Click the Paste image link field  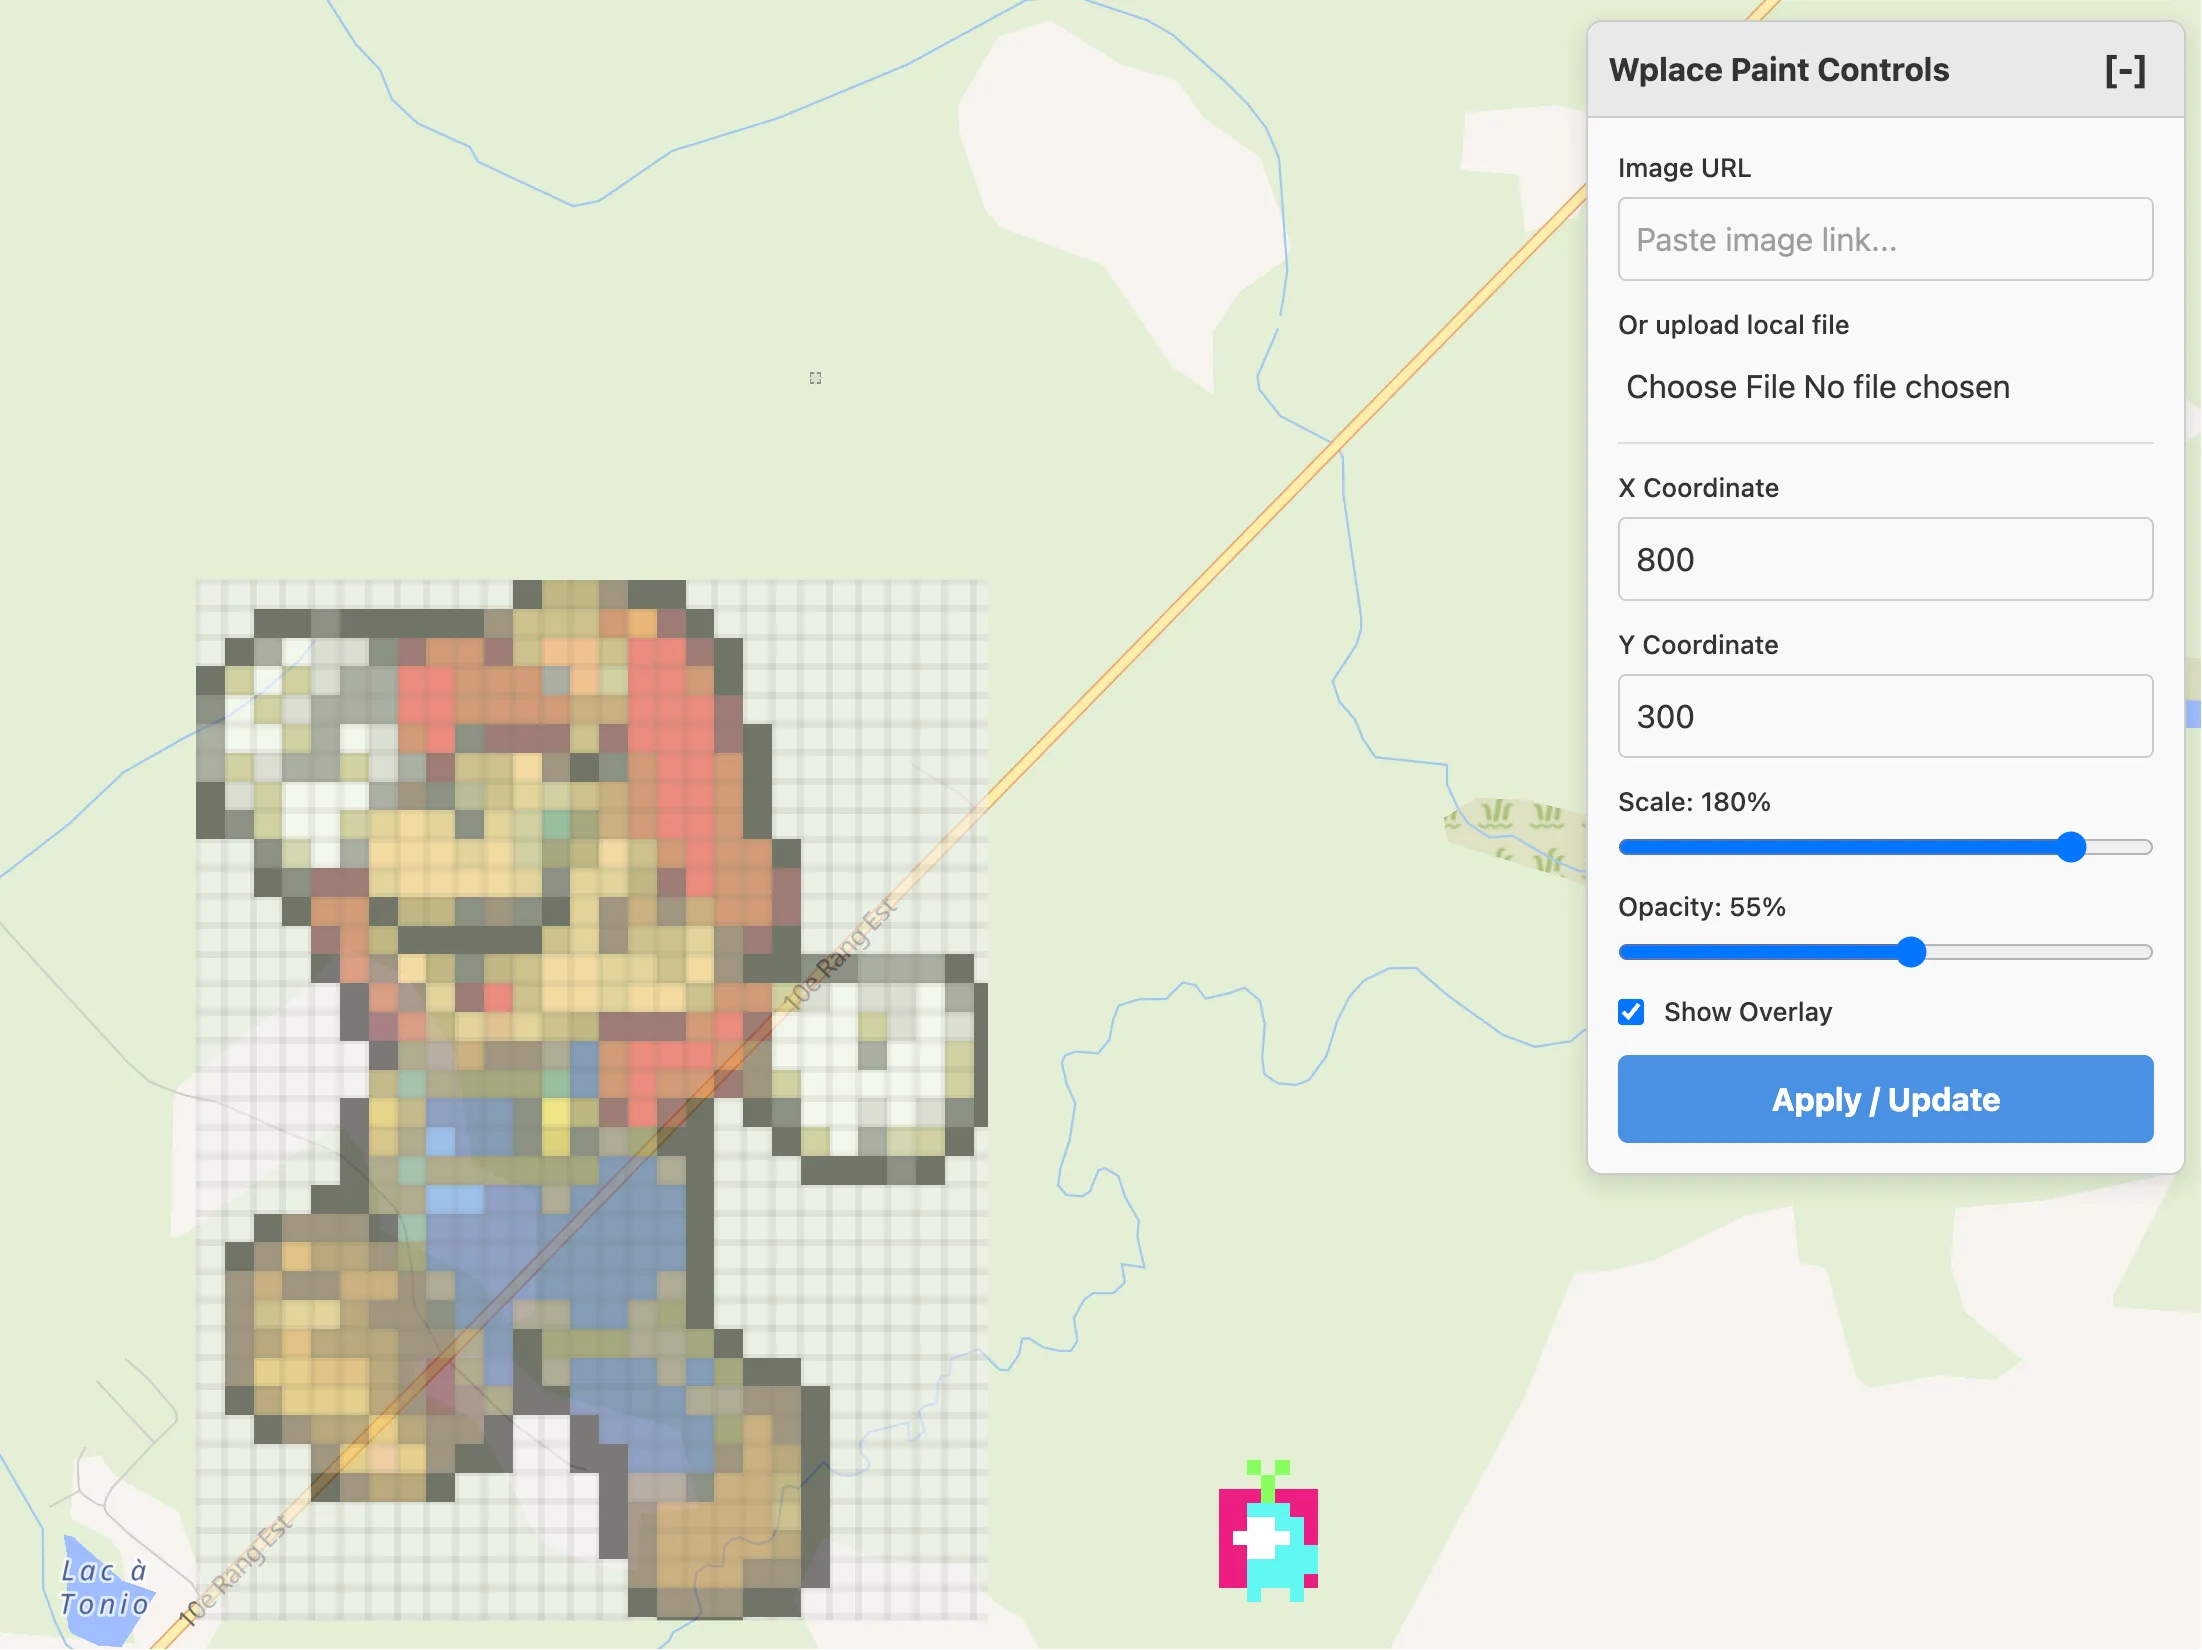click(x=1884, y=240)
